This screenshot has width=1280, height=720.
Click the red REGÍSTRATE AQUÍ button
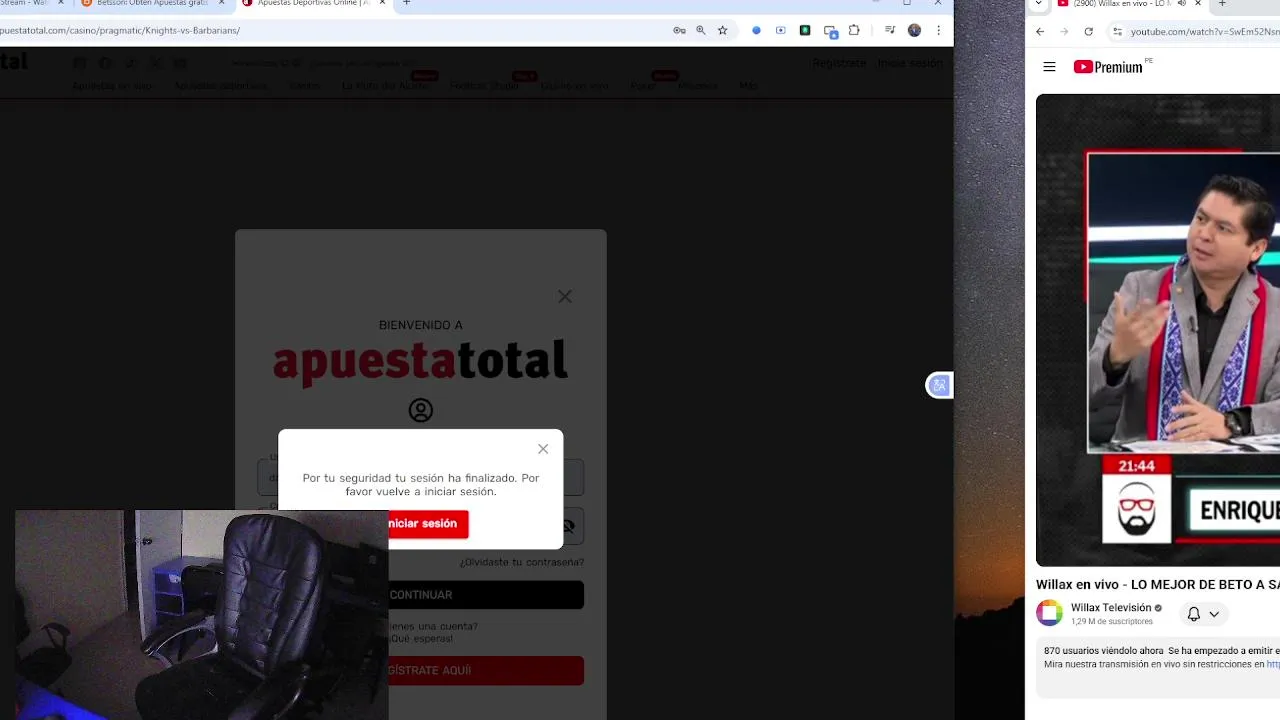coord(486,670)
